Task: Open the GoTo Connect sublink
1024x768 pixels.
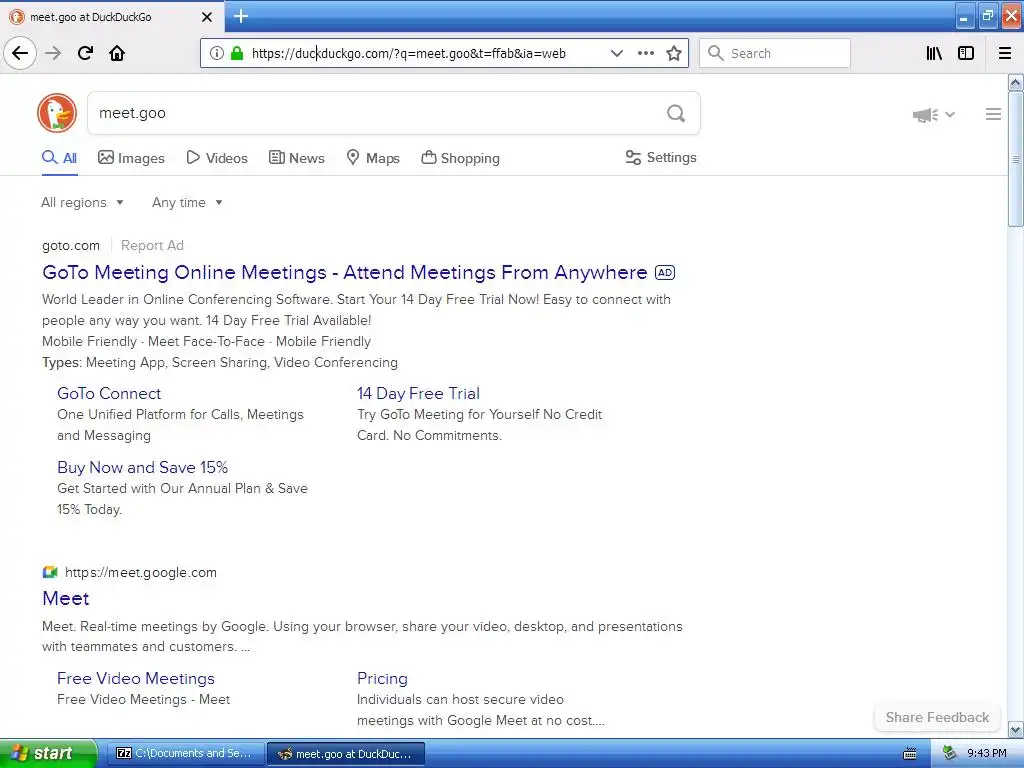Action: 109,393
